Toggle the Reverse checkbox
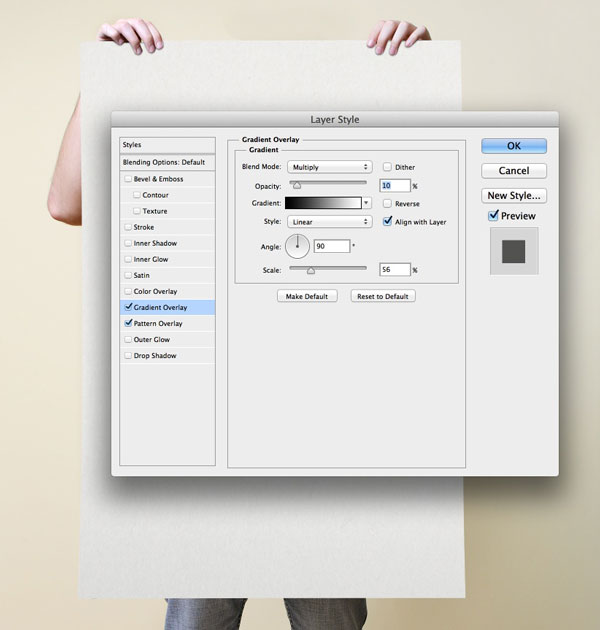Screen dimensions: 600x630 tap(387, 203)
